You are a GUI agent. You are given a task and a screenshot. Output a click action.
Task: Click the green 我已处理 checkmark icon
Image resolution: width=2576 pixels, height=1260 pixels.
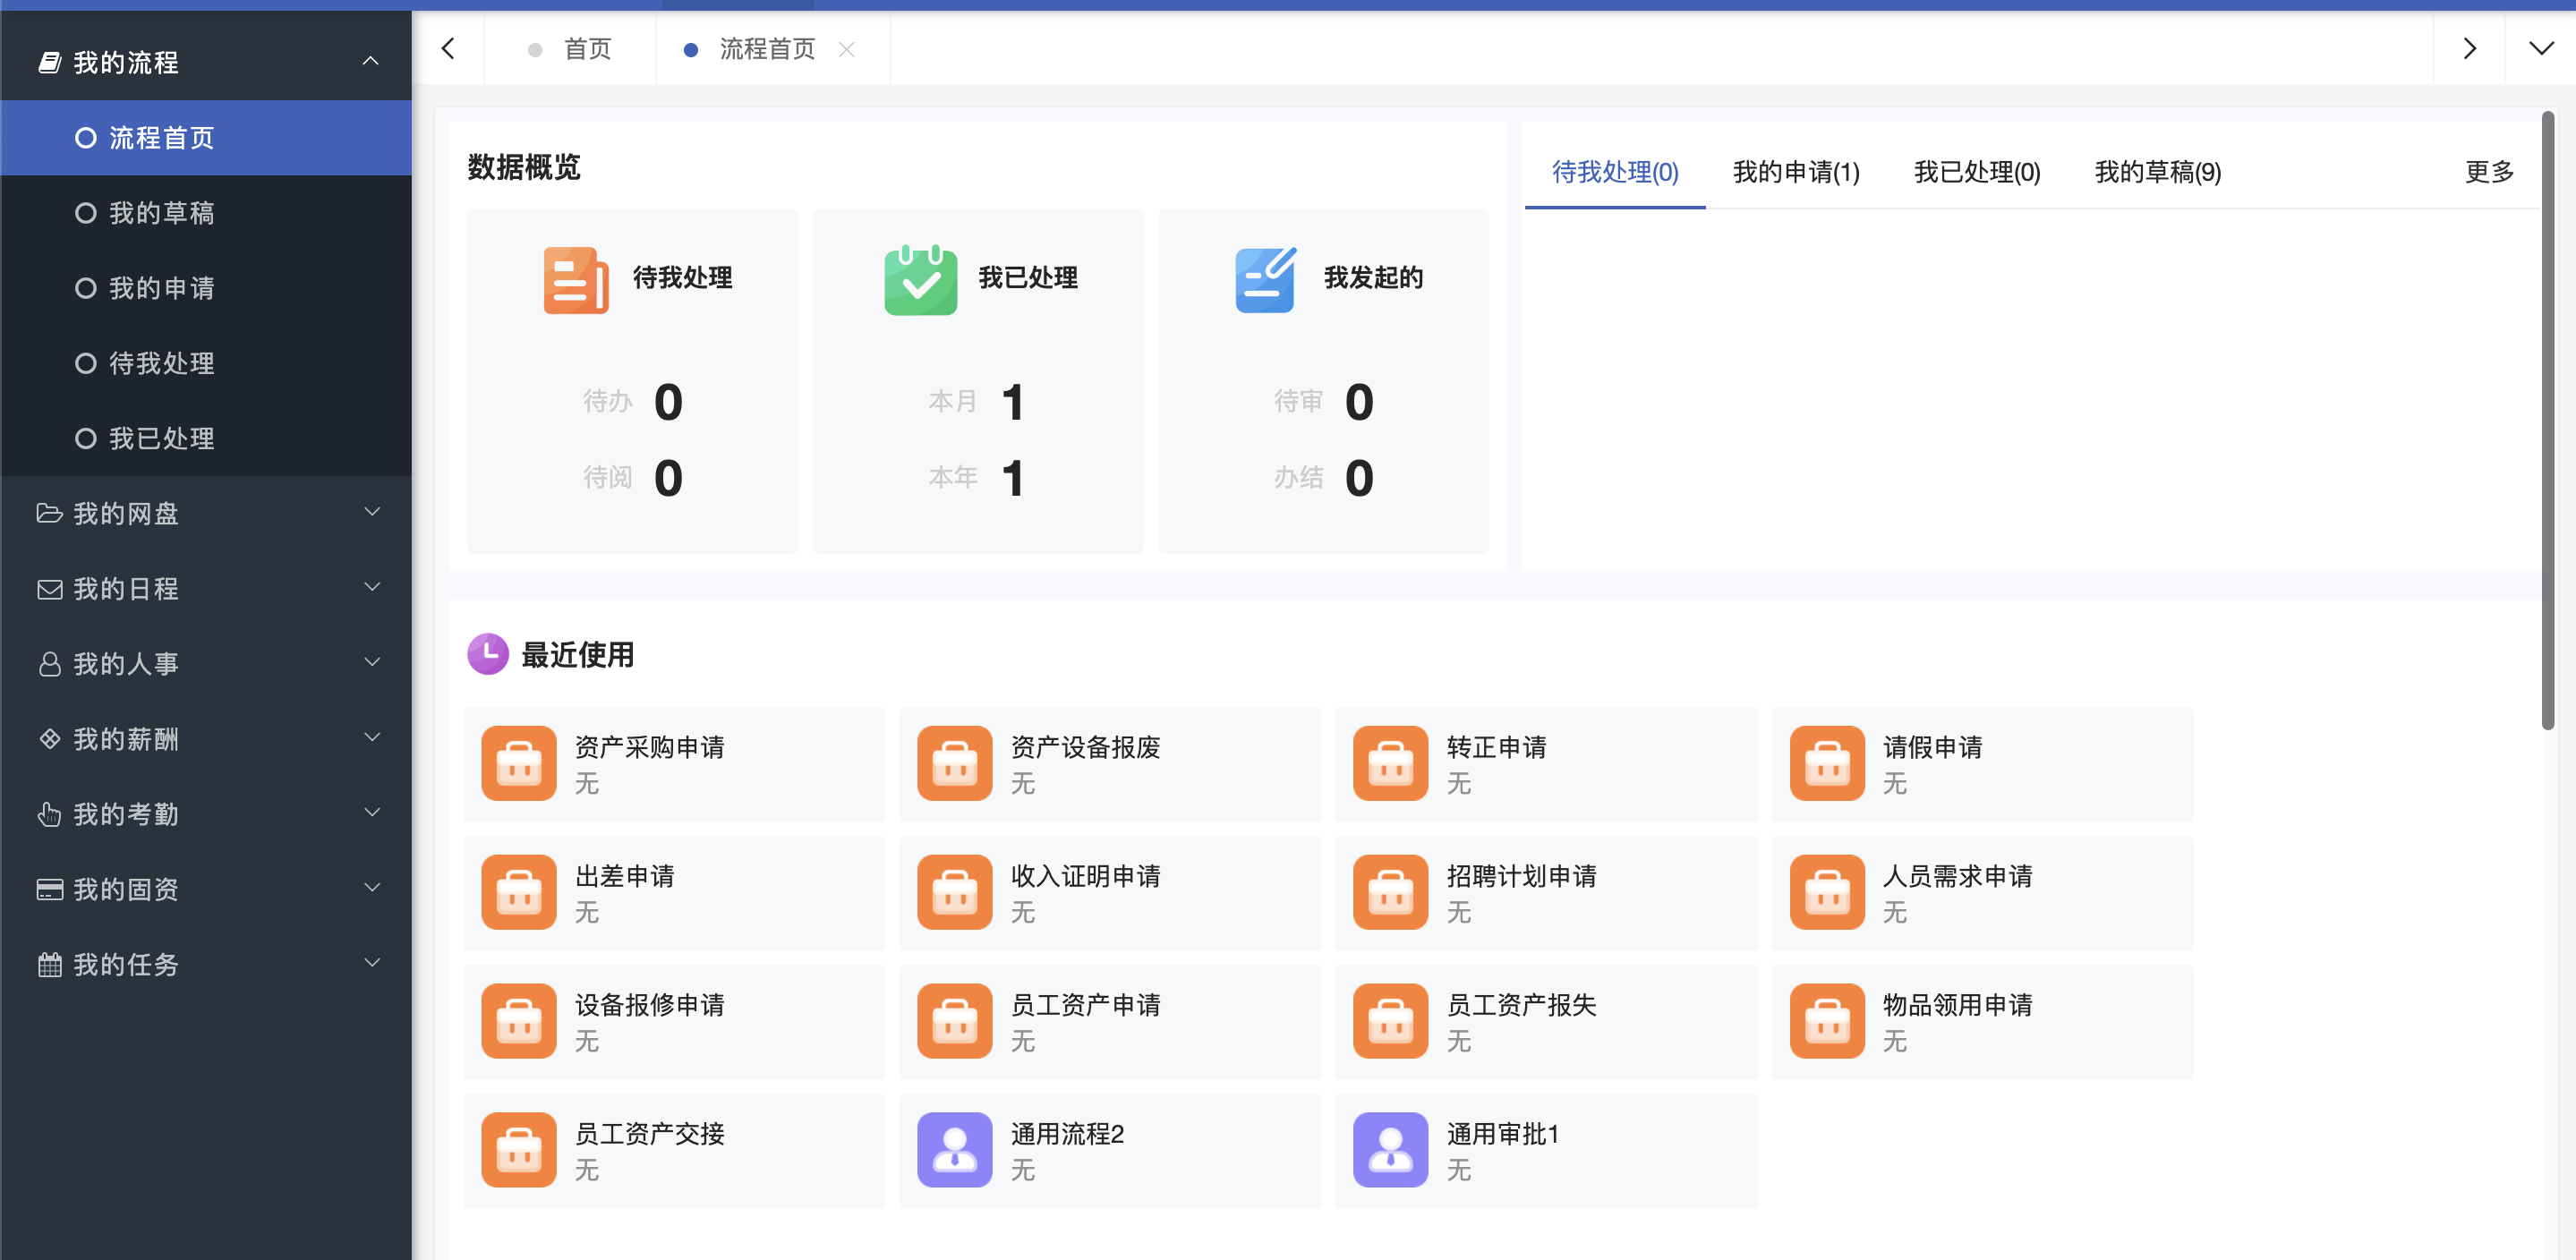[920, 280]
